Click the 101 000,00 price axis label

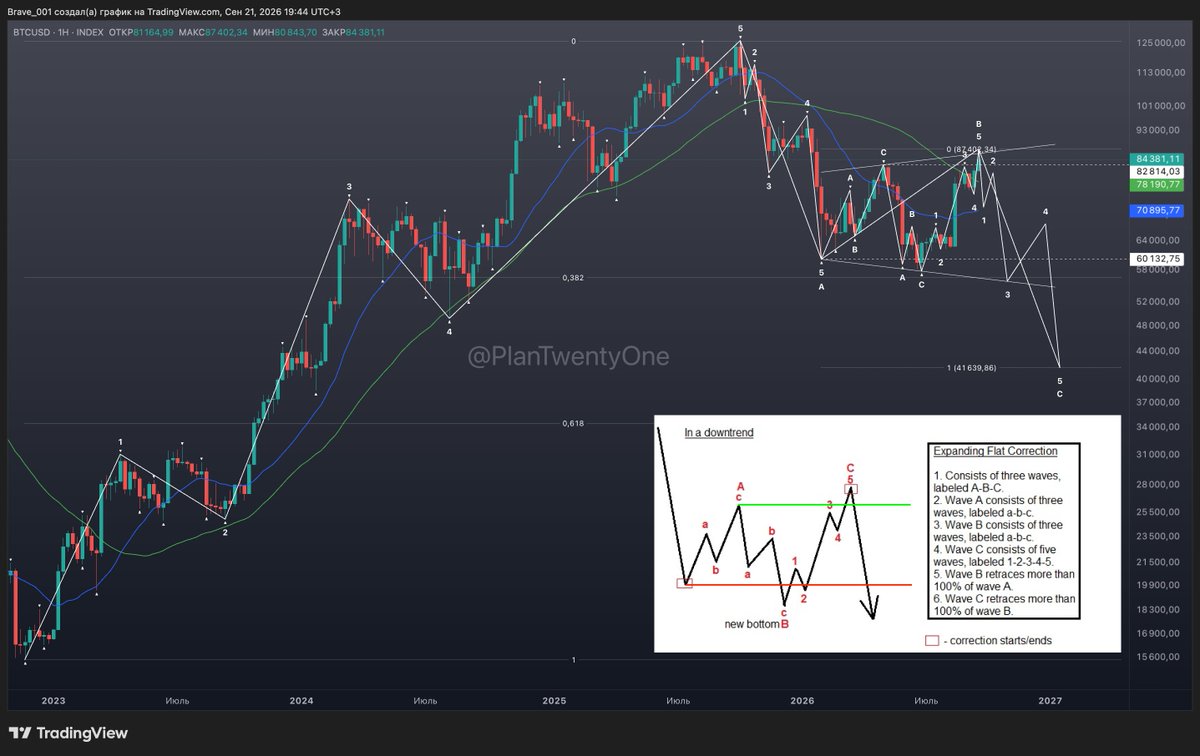(1160, 105)
